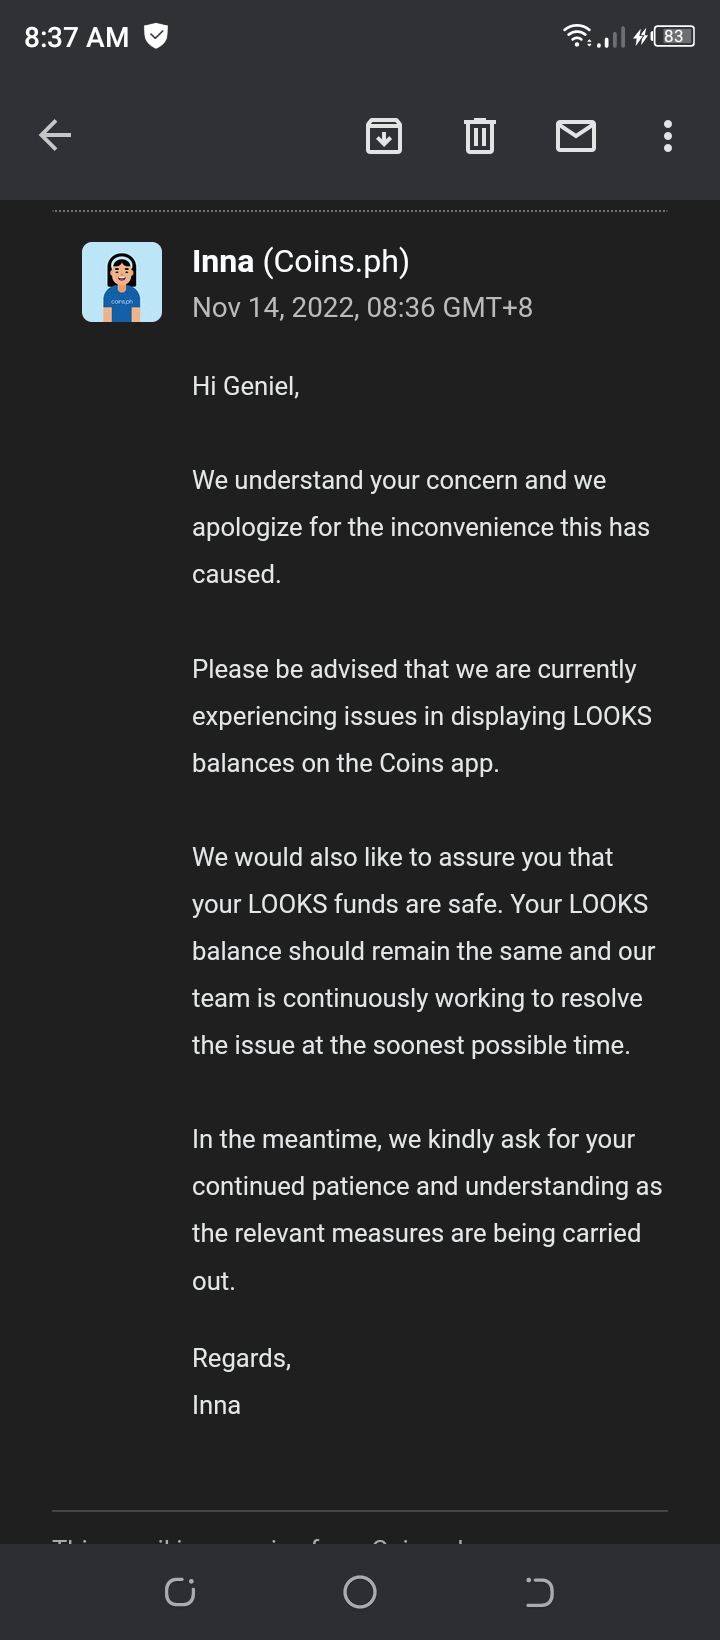Tap the 8:37 AM clock

77,37
